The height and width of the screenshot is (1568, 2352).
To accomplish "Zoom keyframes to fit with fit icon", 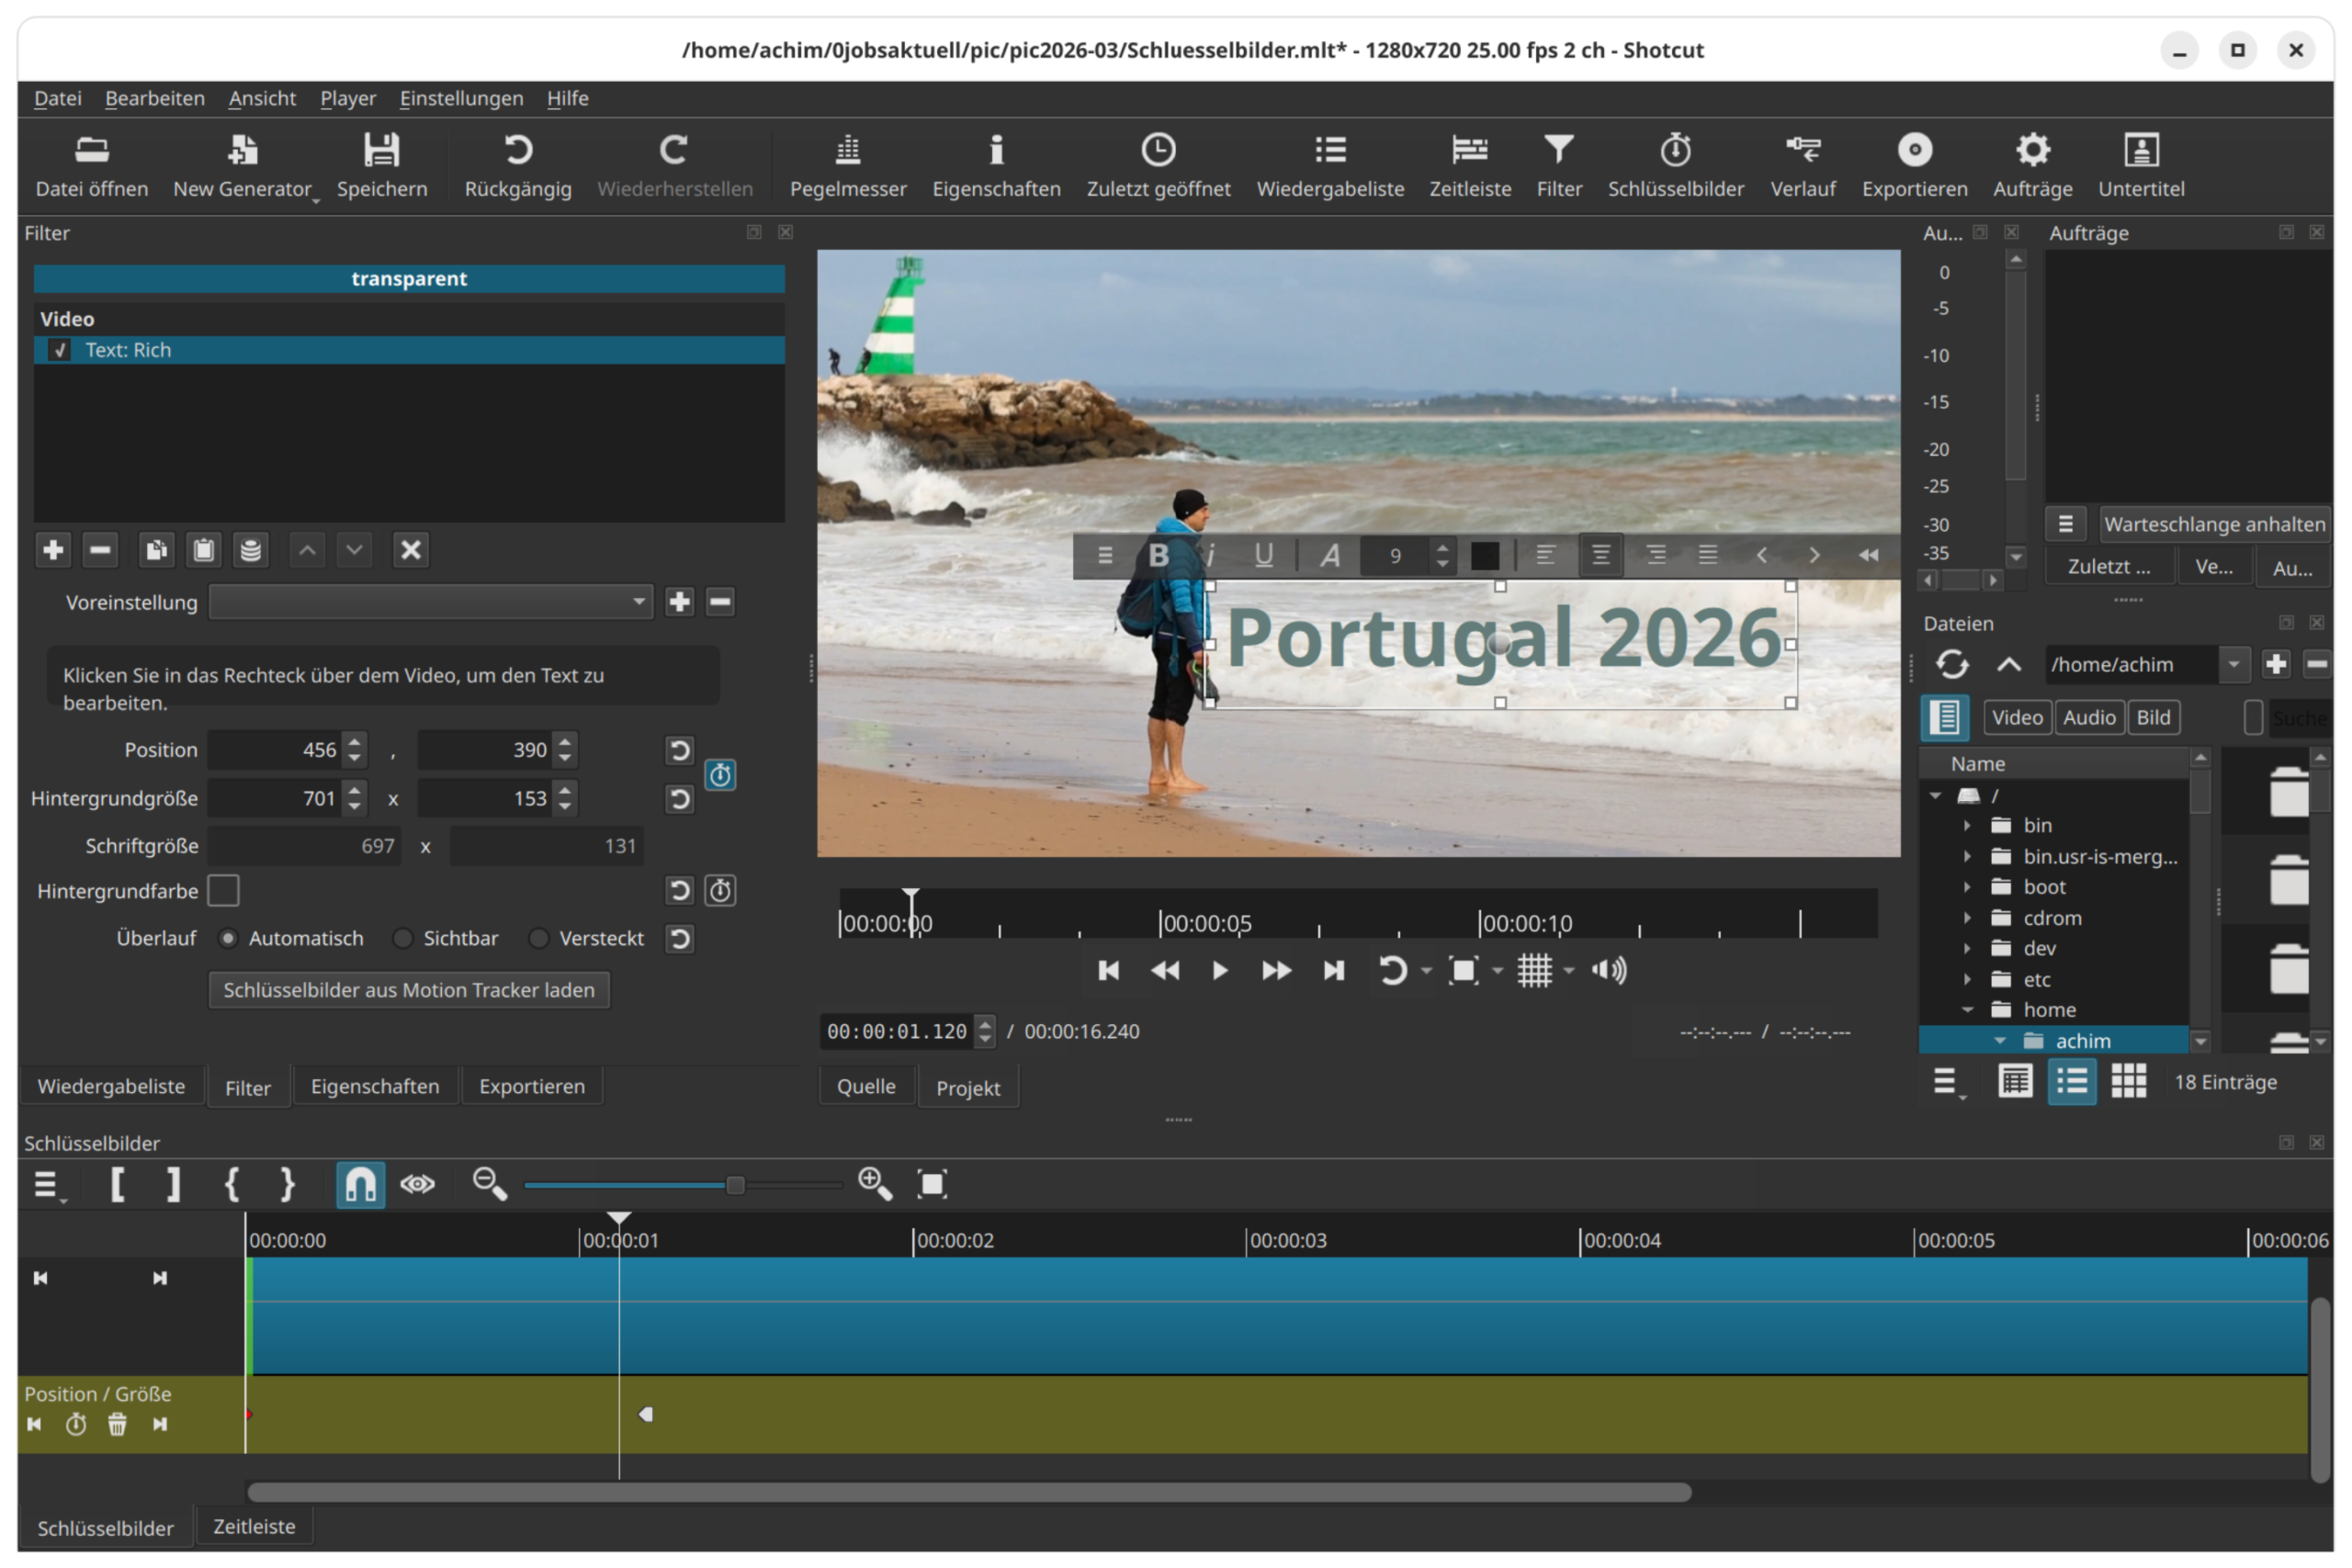I will coord(932,1184).
